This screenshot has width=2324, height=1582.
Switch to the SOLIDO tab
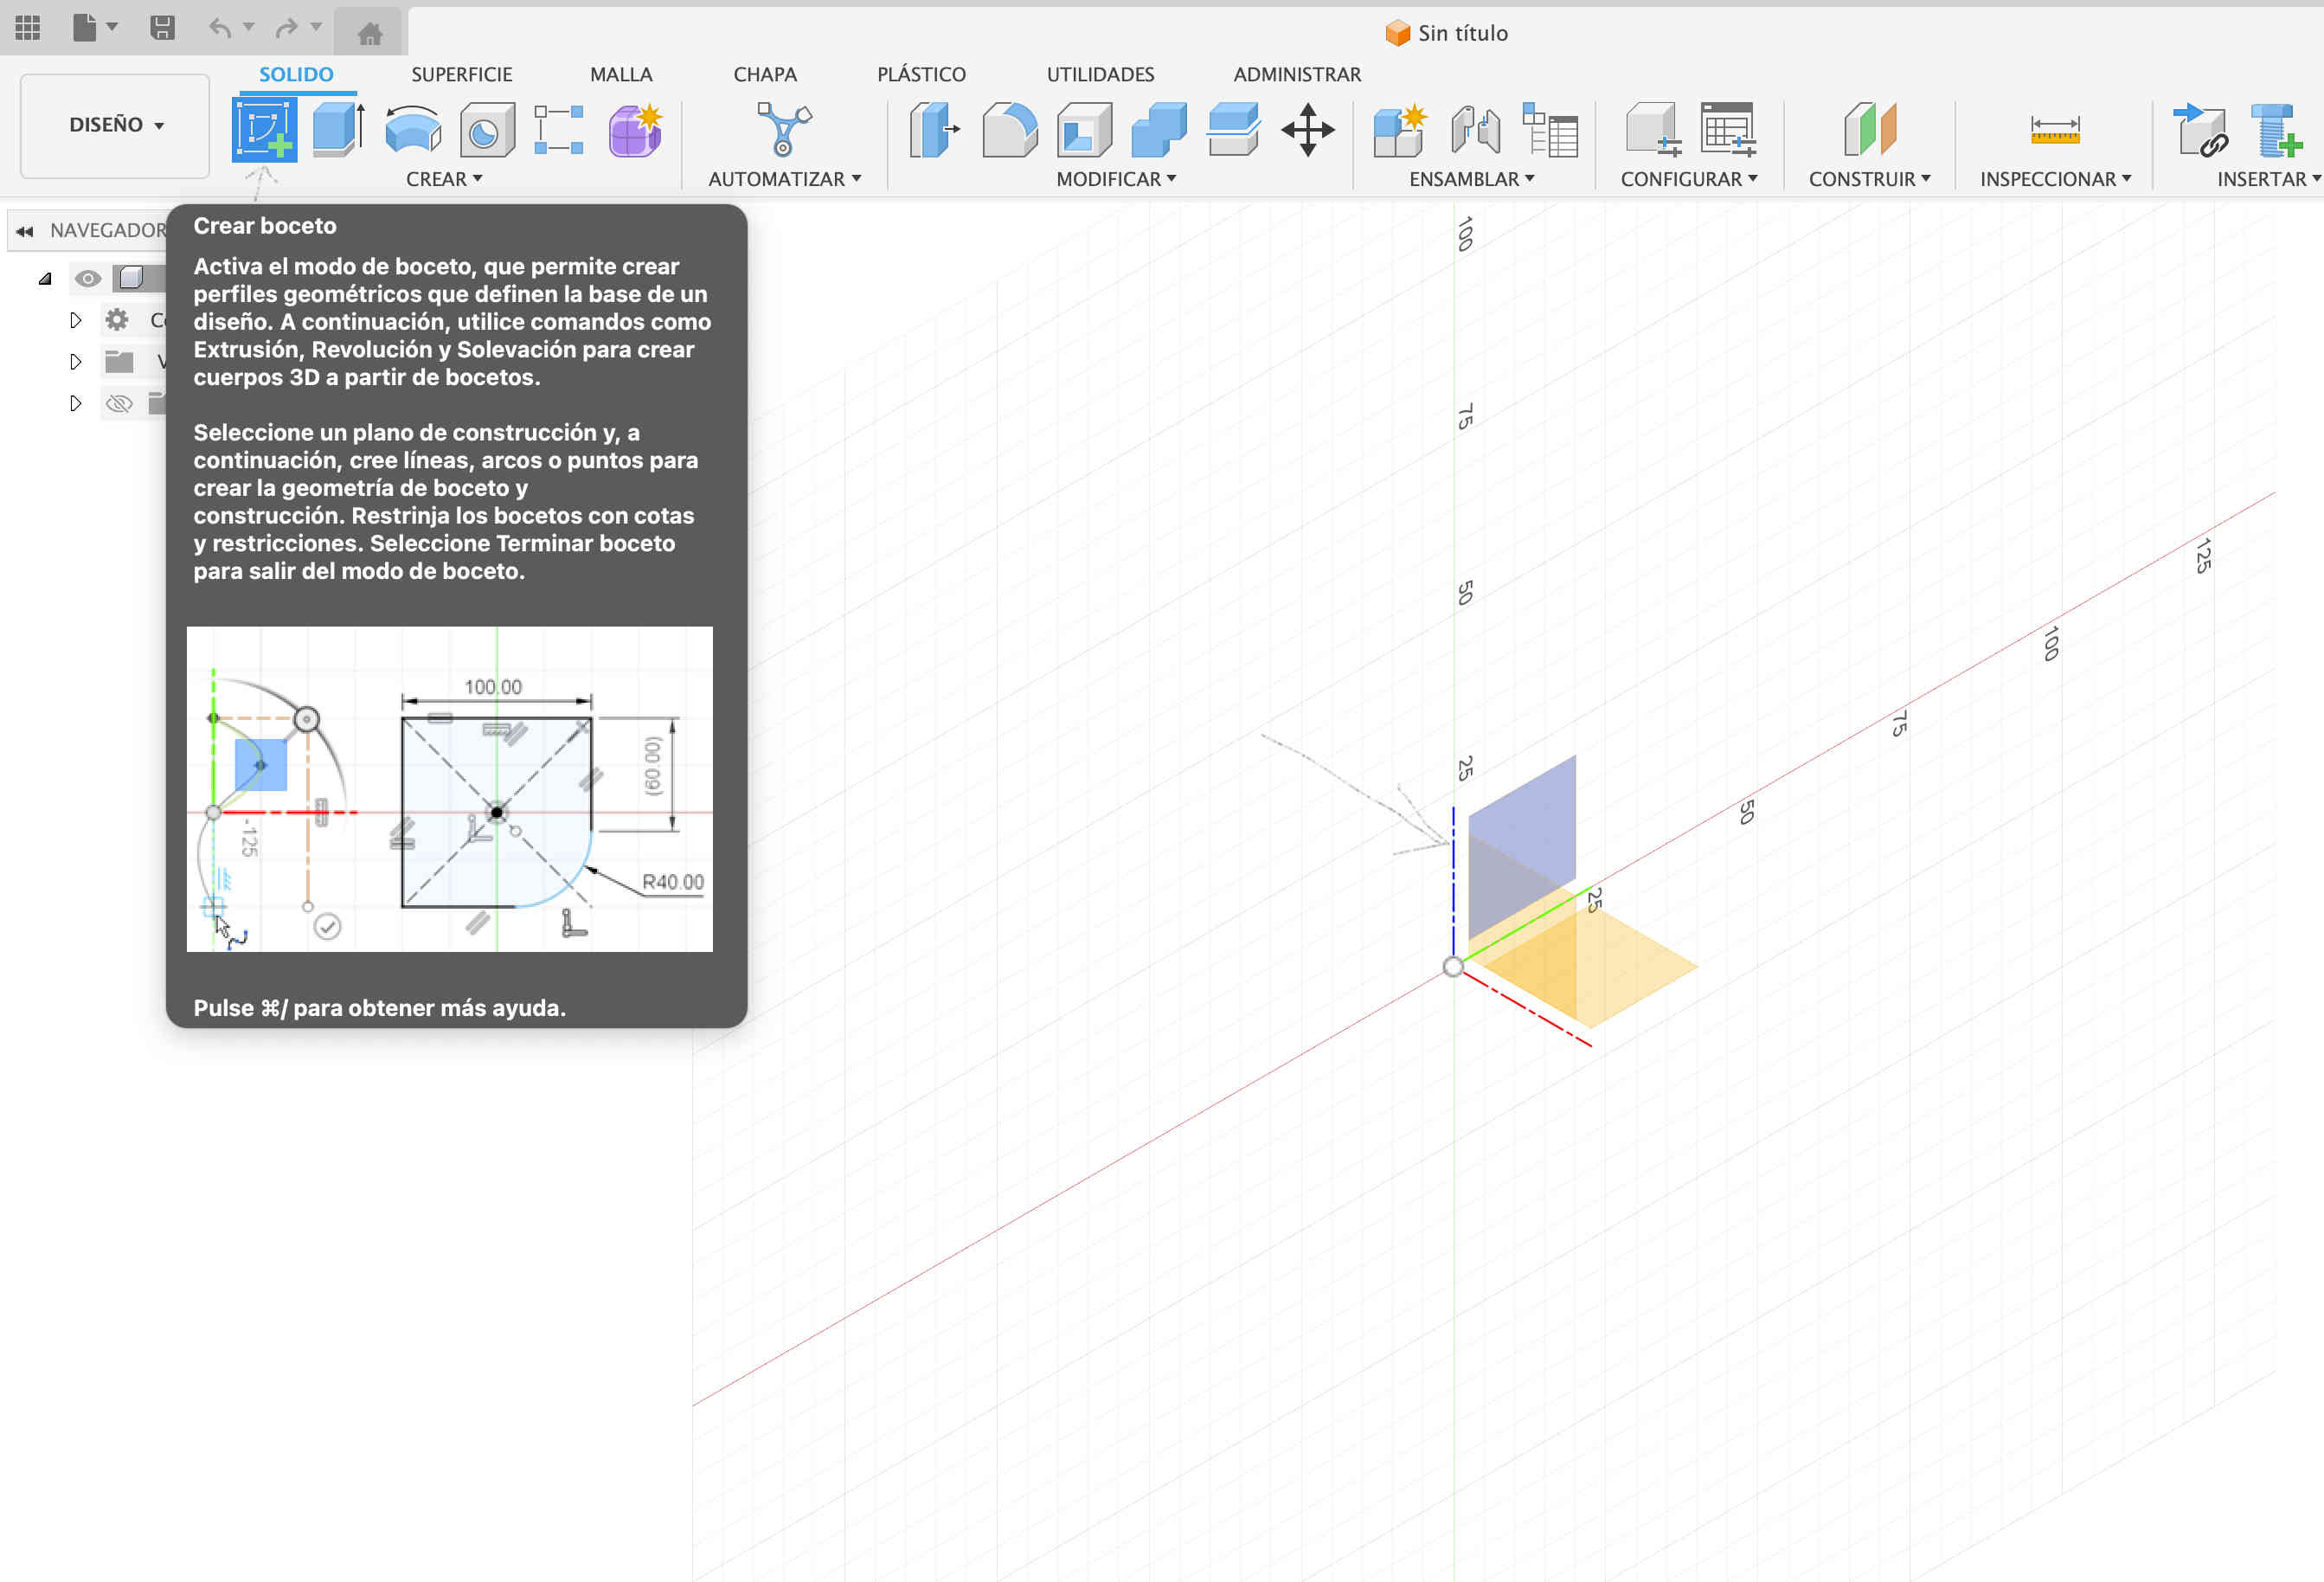coord(296,75)
